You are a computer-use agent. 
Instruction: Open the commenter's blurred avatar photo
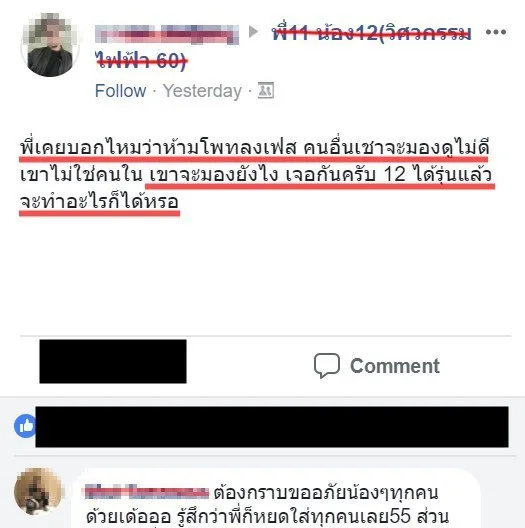click(39, 492)
